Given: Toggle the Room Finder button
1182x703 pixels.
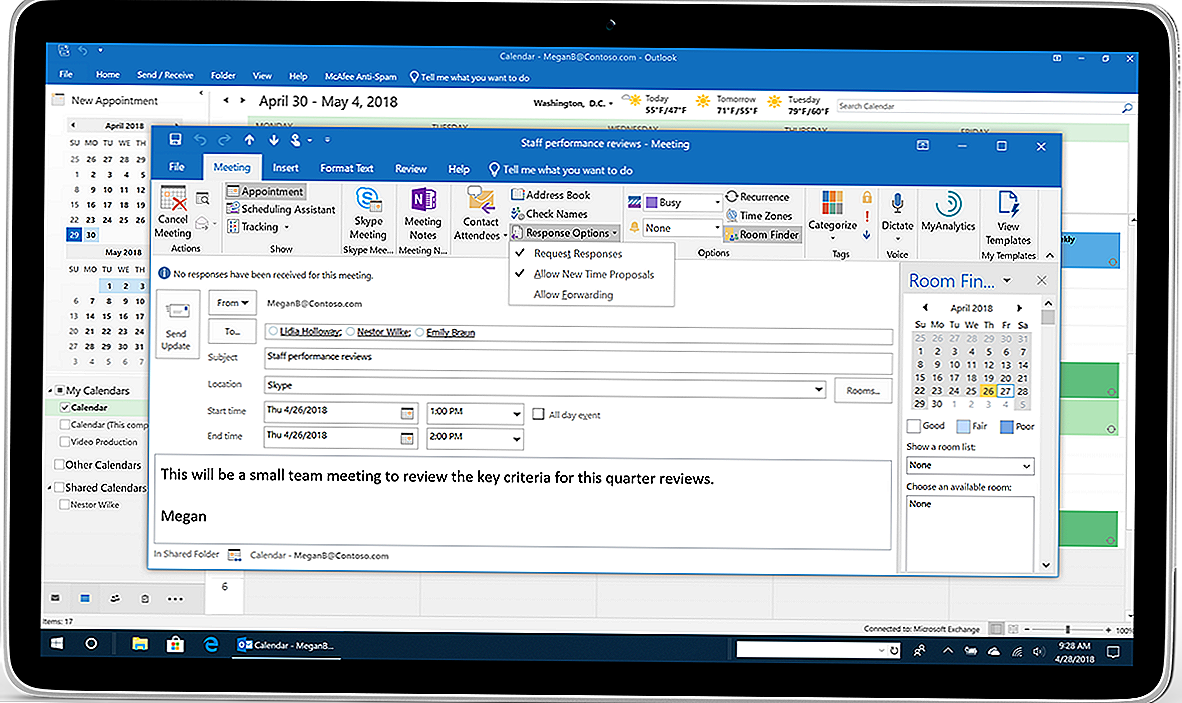Looking at the screenshot, I should coord(761,234).
